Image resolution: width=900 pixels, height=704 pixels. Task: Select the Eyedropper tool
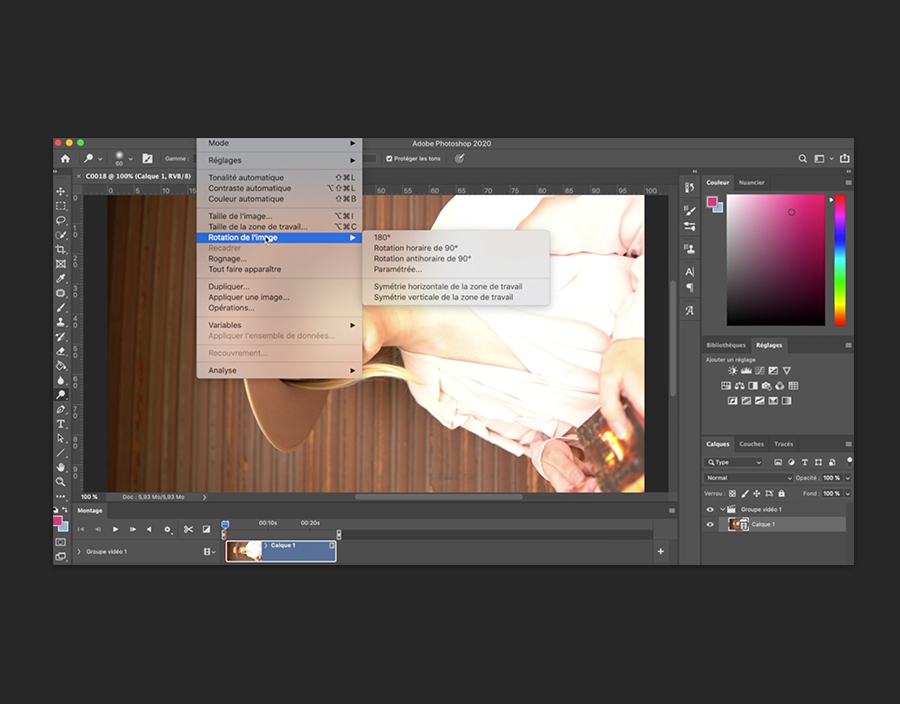(x=61, y=278)
